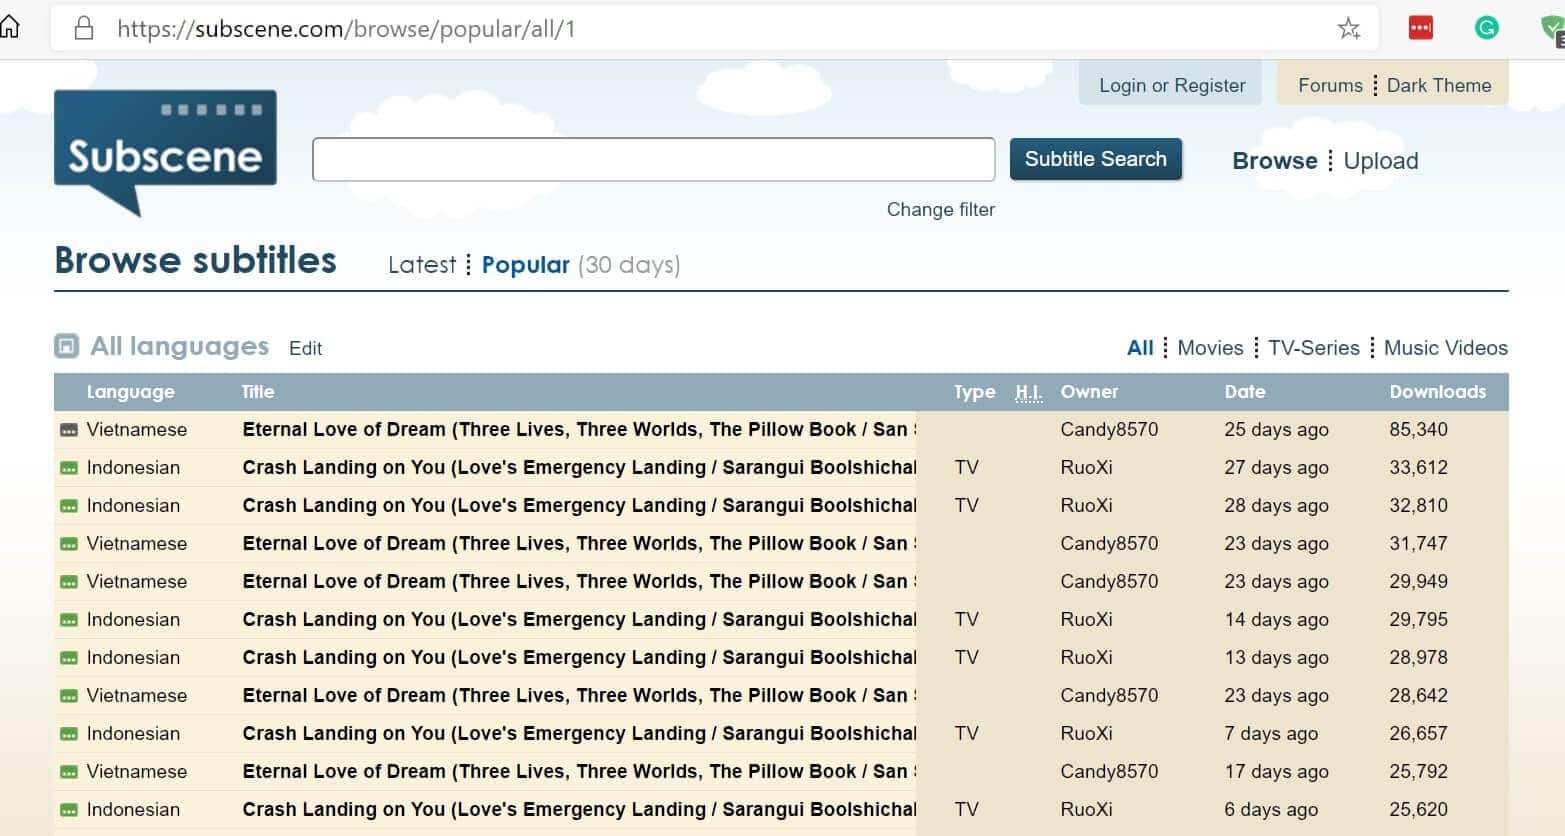Screen dimensions: 1565x836
Task: Click the green icon in the 31,747 downloads row
Action: click(68, 544)
